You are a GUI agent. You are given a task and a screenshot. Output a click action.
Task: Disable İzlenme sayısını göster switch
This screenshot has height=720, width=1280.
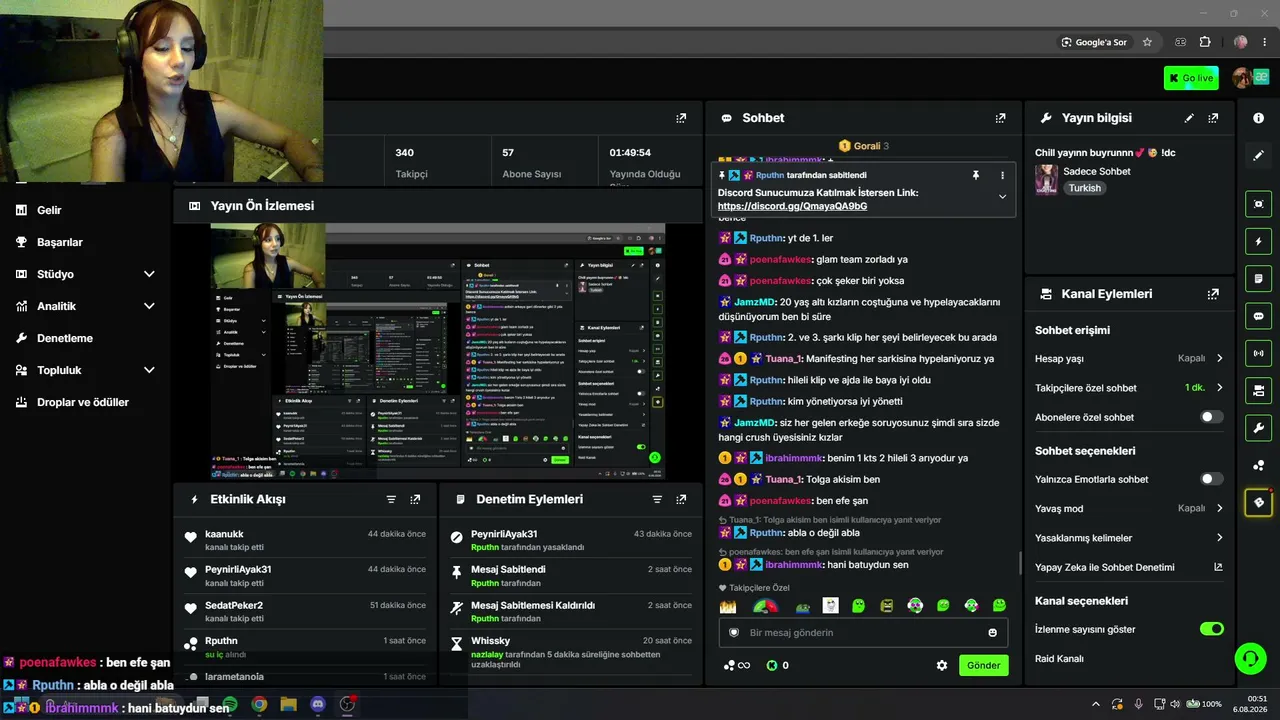tap(1211, 629)
